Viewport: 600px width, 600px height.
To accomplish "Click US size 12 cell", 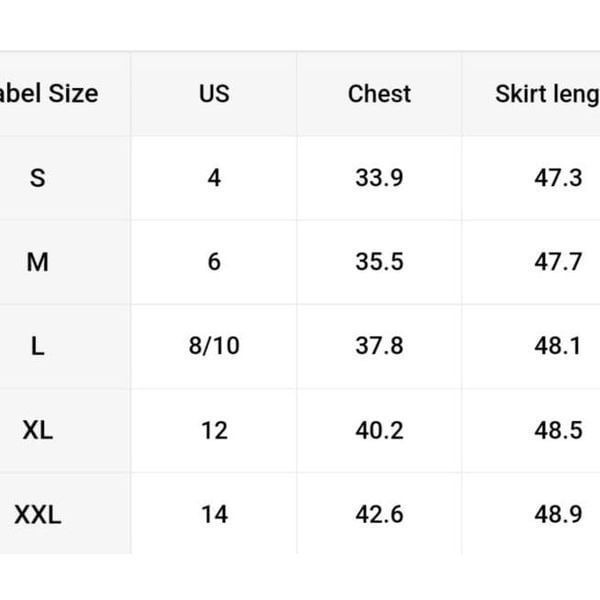I will click(214, 430).
